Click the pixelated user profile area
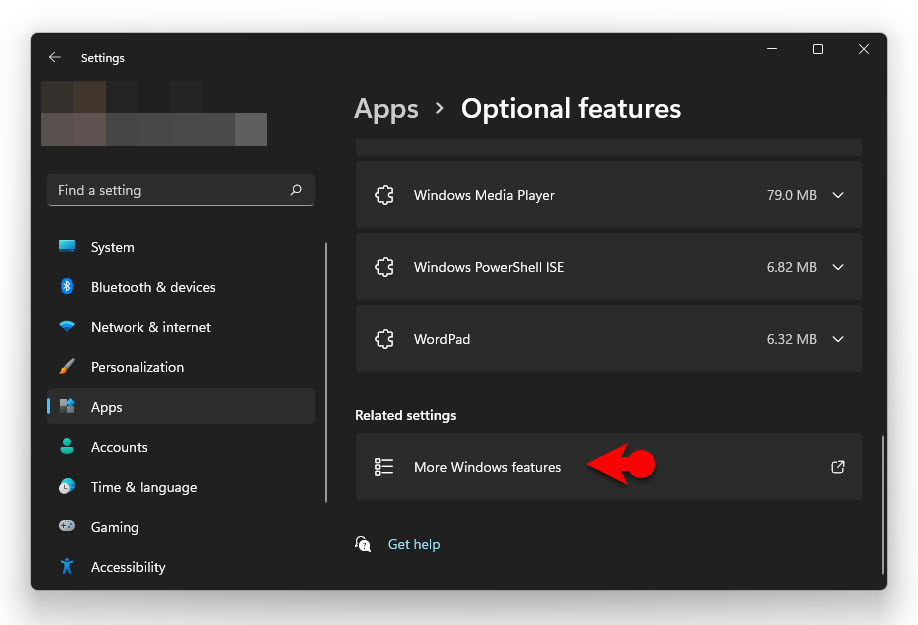This screenshot has height=625, width=918. tap(154, 114)
